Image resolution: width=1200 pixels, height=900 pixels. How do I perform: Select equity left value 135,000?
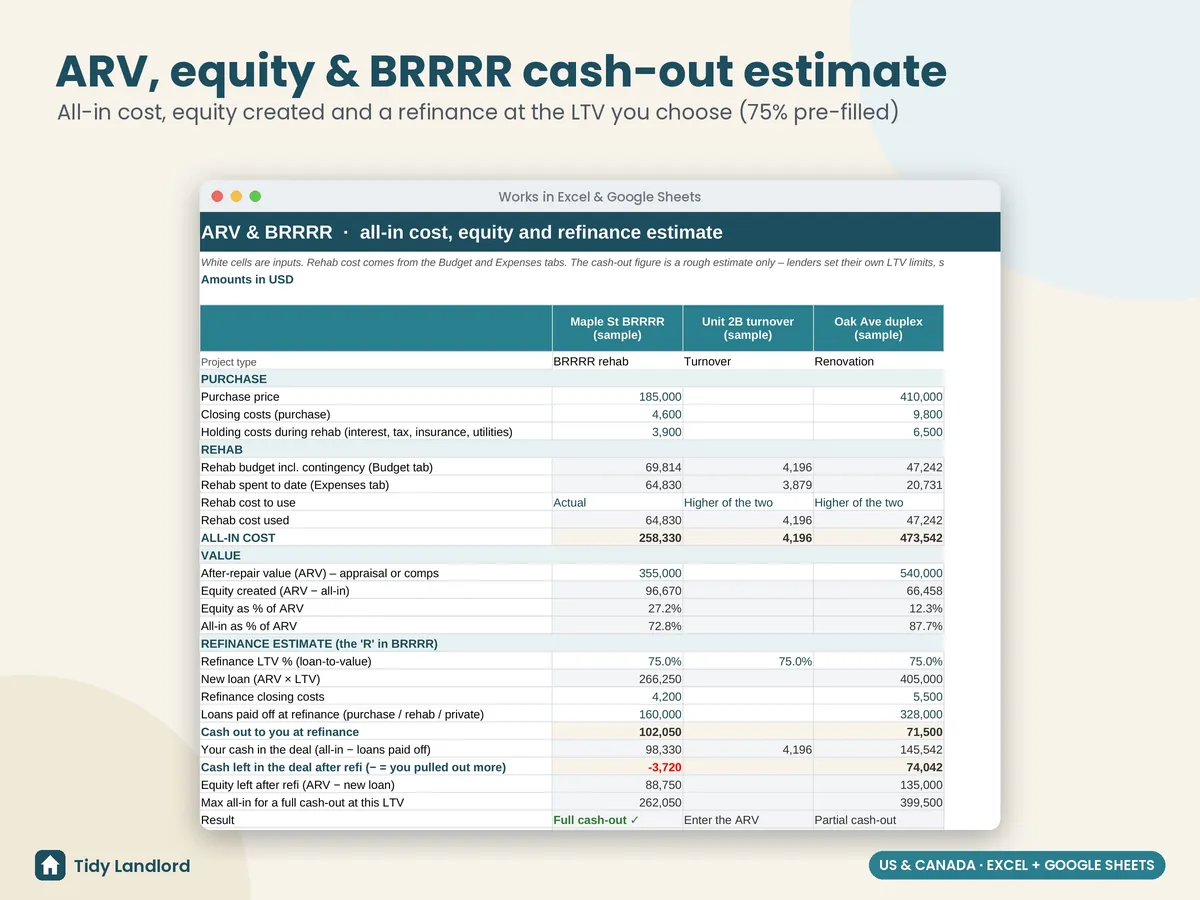pos(878,785)
